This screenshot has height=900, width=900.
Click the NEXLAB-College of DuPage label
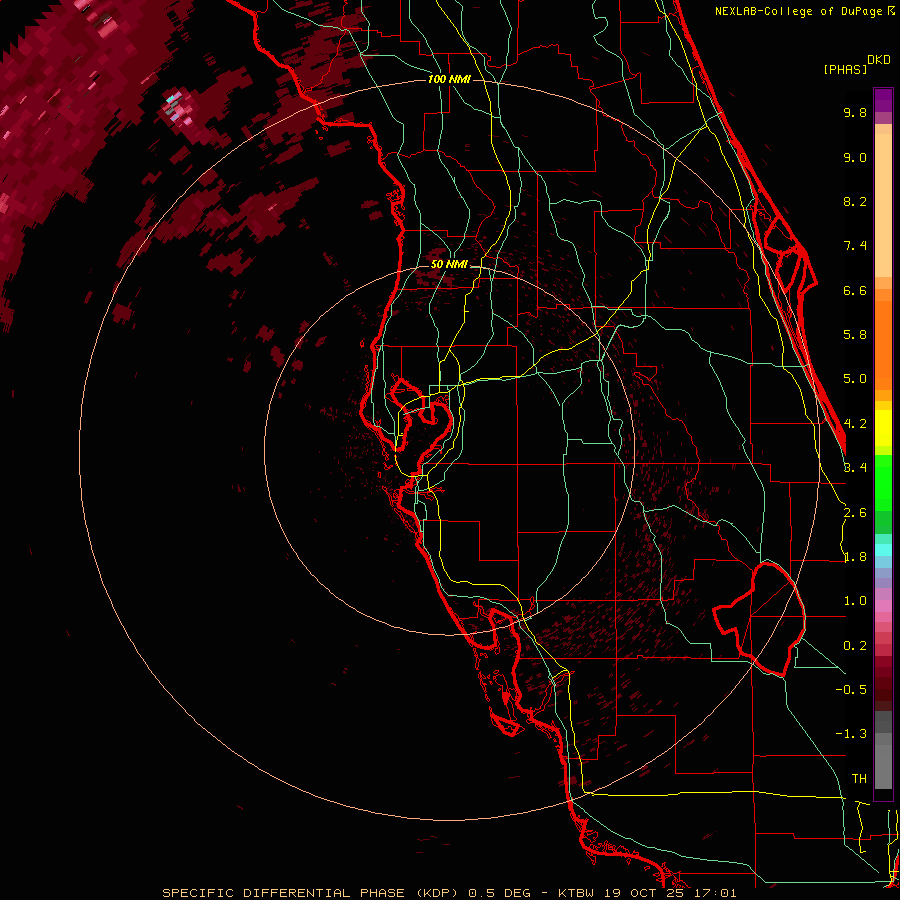tap(800, 11)
